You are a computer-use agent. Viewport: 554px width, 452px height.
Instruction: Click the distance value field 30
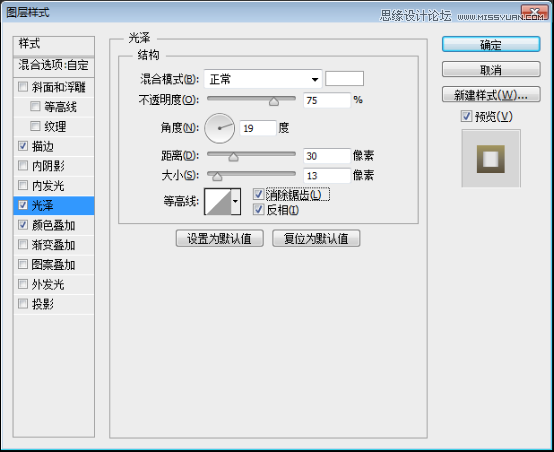click(327, 156)
